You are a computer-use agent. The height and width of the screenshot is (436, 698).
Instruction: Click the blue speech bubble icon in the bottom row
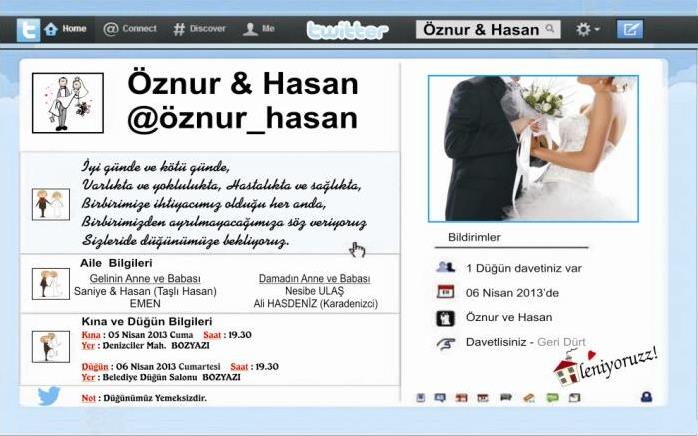click(x=440, y=398)
